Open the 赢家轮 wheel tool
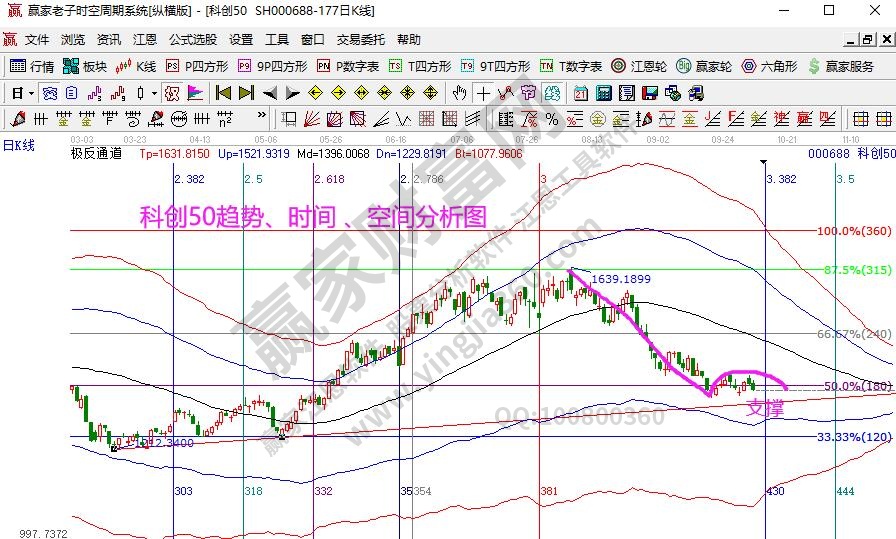 point(704,66)
